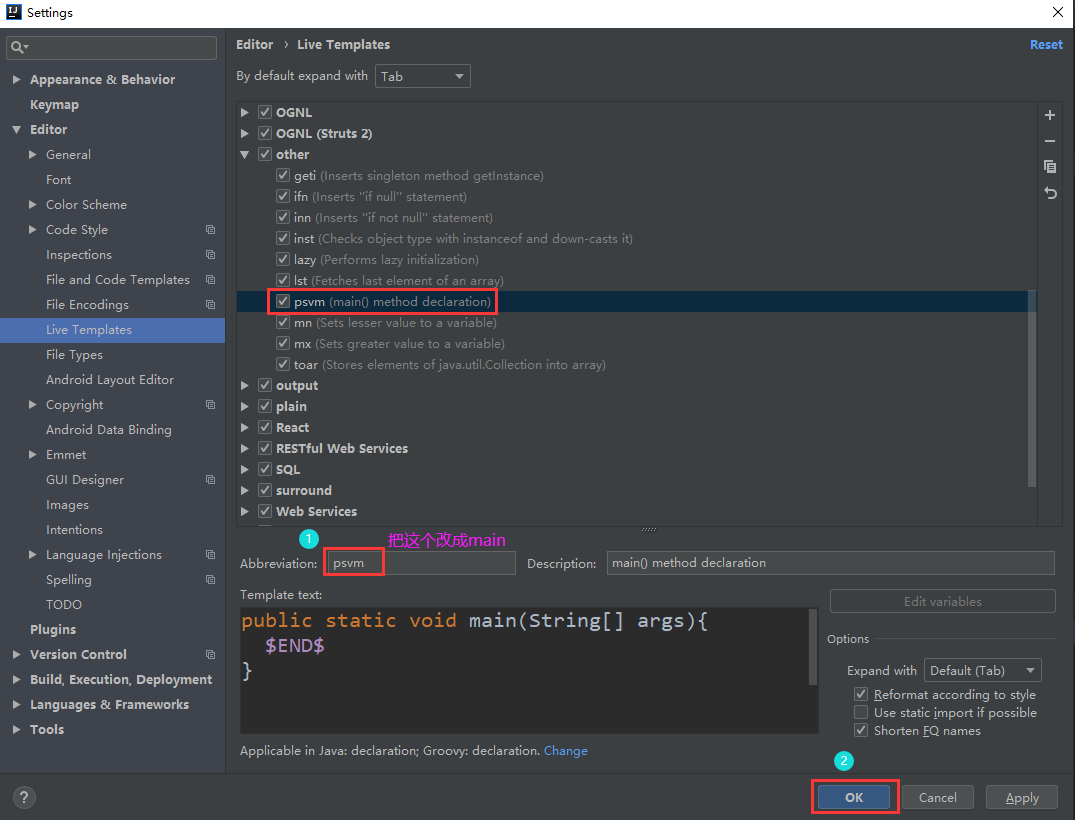Open the help question mark button
Image resolution: width=1075 pixels, height=820 pixels.
(24, 797)
